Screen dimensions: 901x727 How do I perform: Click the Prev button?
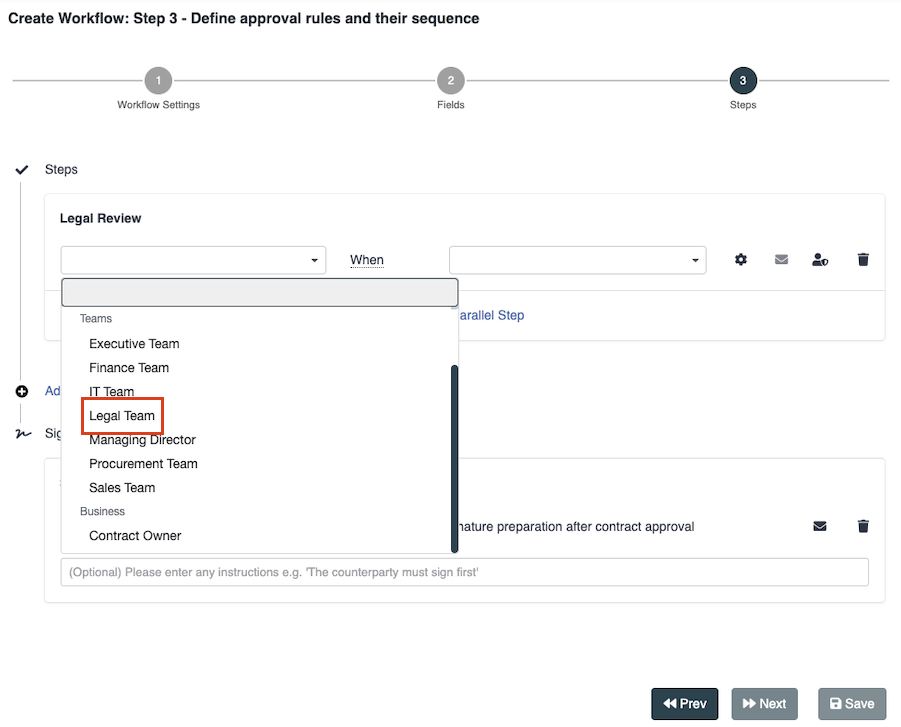(x=685, y=703)
